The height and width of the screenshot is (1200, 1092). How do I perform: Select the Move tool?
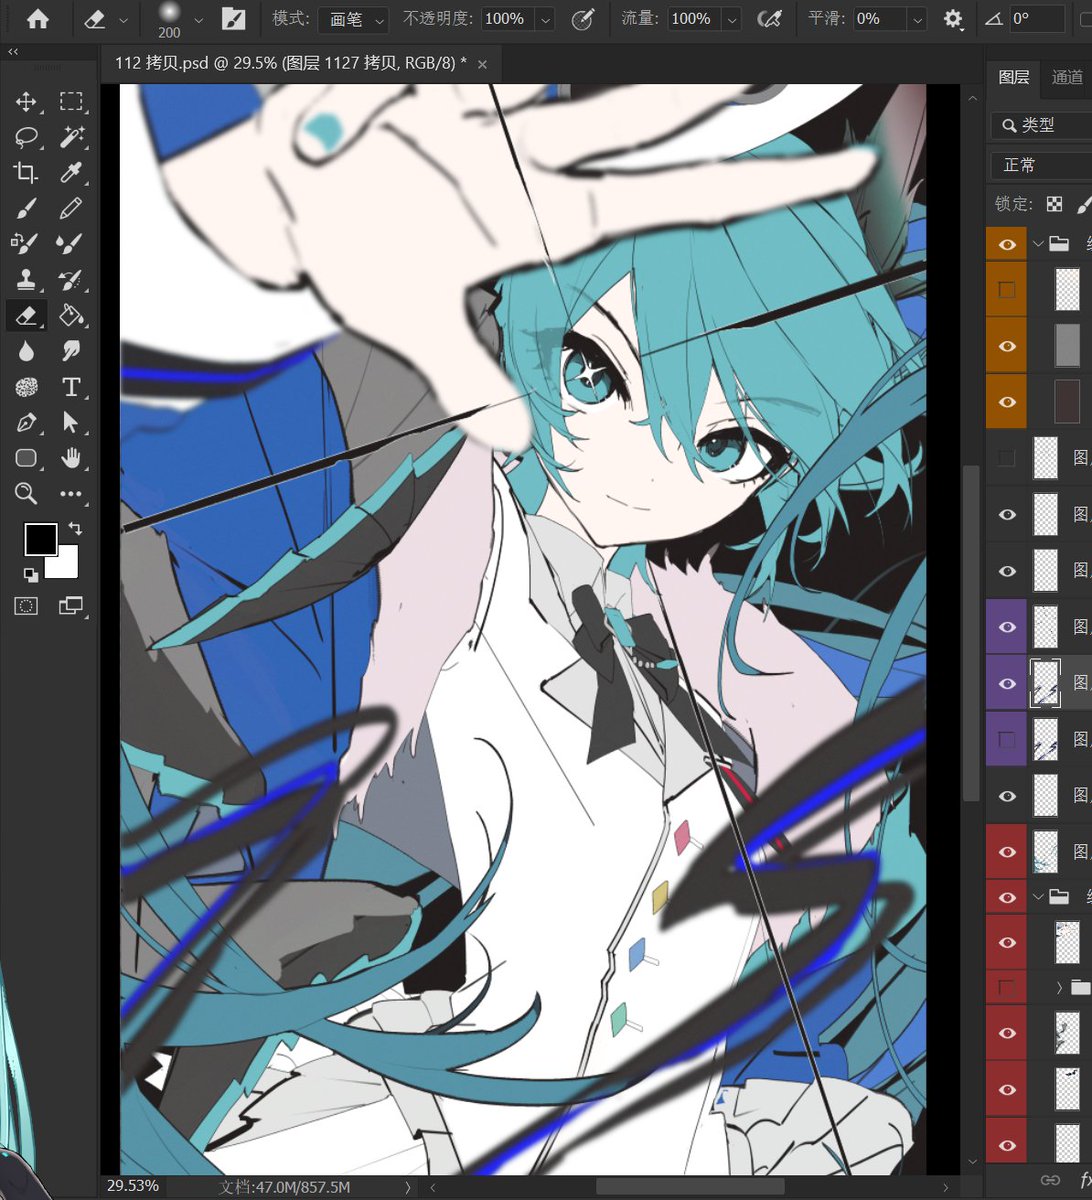pos(26,101)
